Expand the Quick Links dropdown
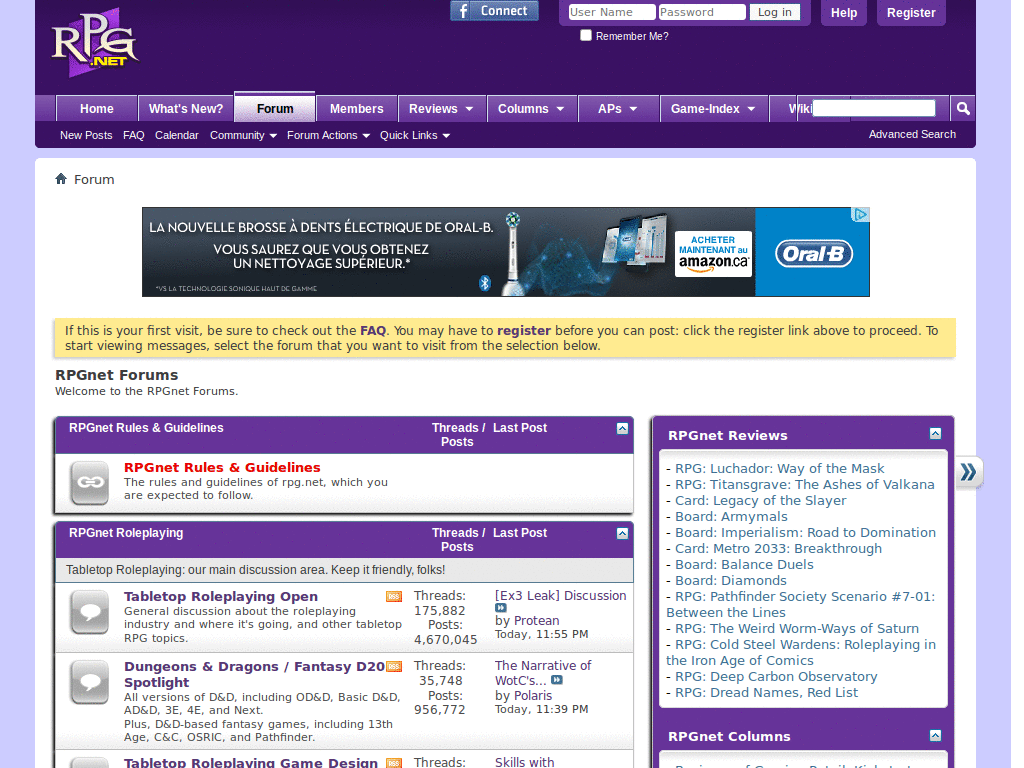The width and height of the screenshot is (1024, 768). point(415,135)
